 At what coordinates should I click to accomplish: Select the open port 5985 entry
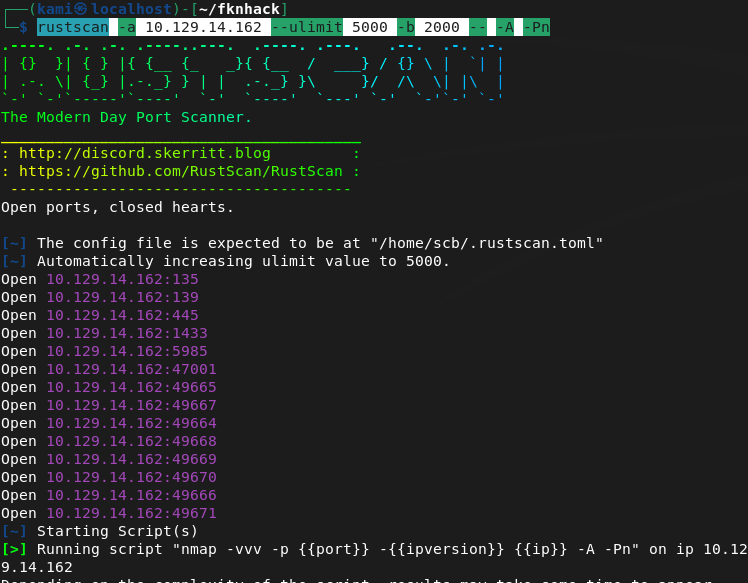tap(126, 351)
